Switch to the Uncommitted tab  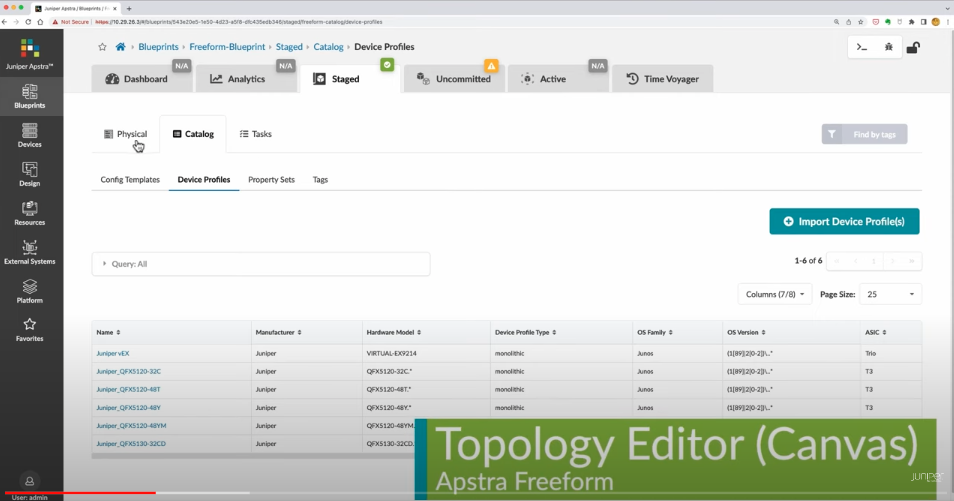click(455, 79)
